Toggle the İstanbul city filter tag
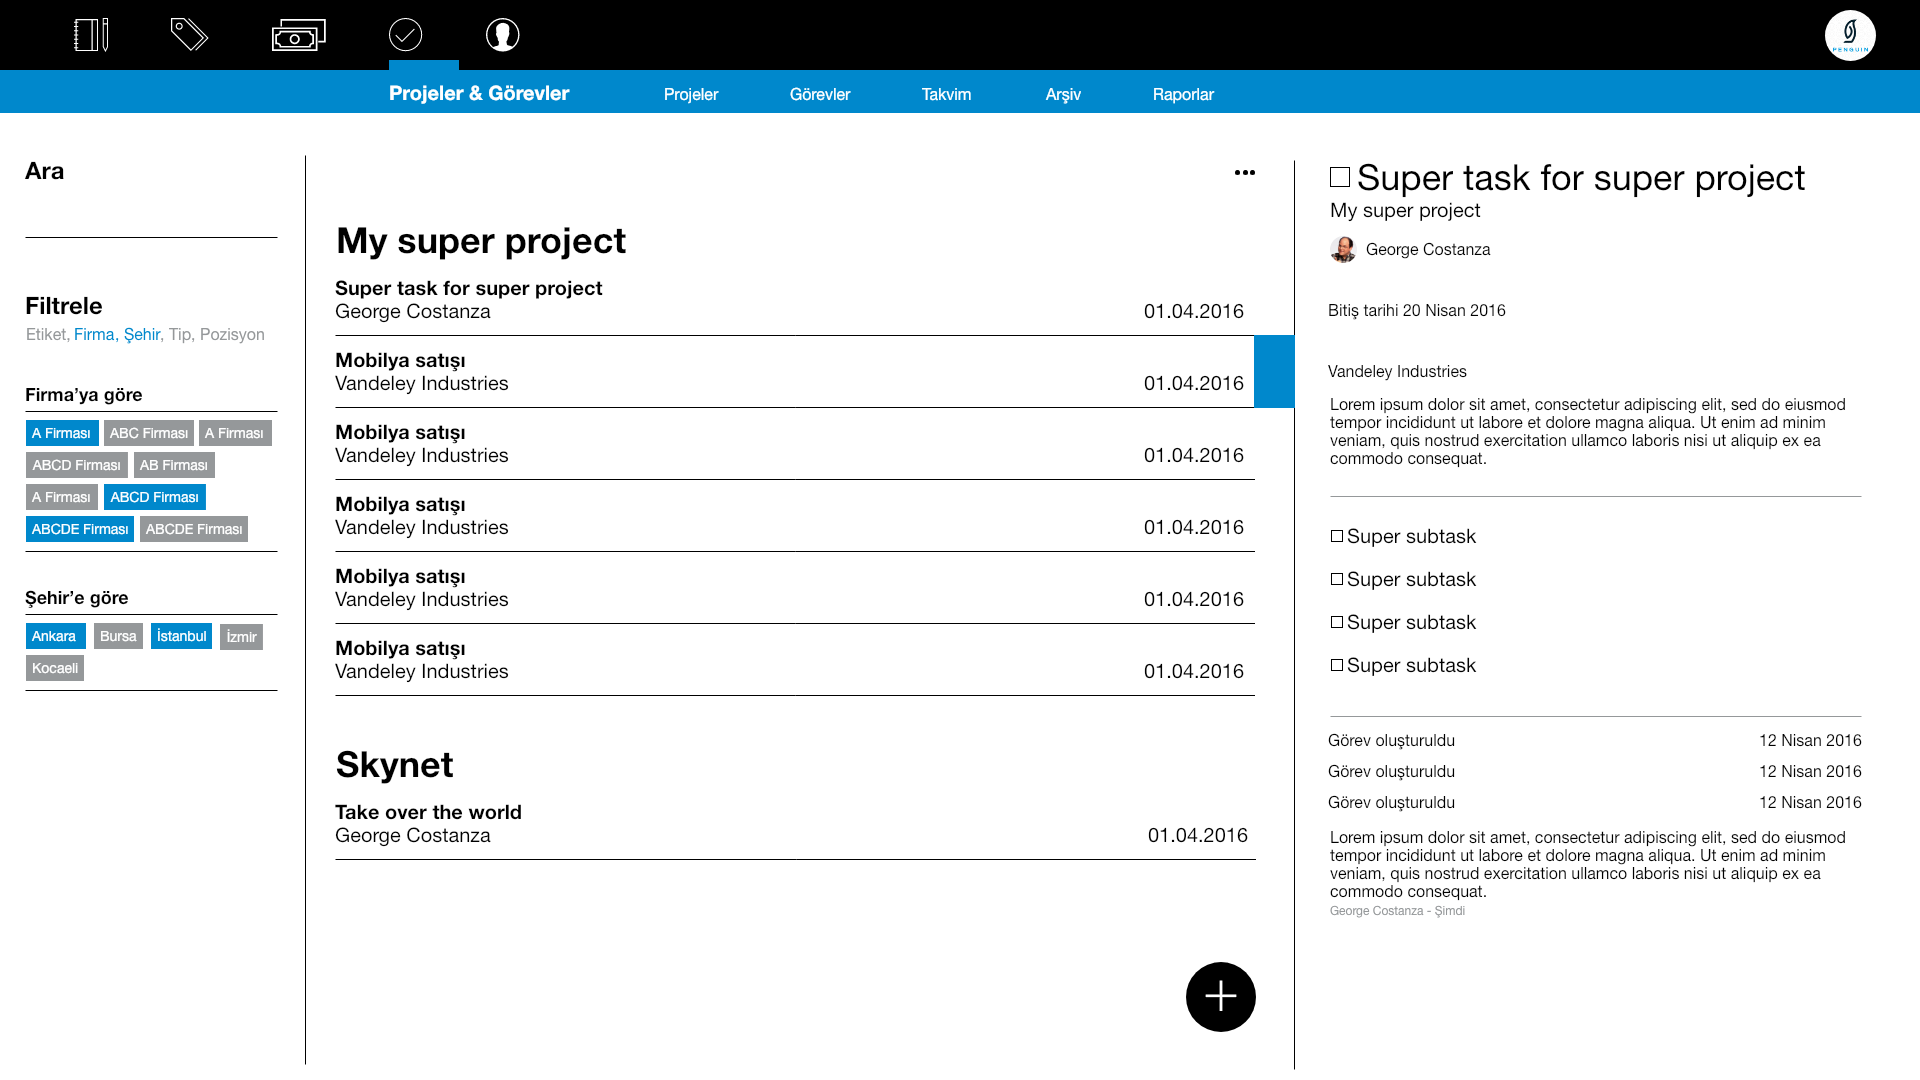 (x=181, y=636)
